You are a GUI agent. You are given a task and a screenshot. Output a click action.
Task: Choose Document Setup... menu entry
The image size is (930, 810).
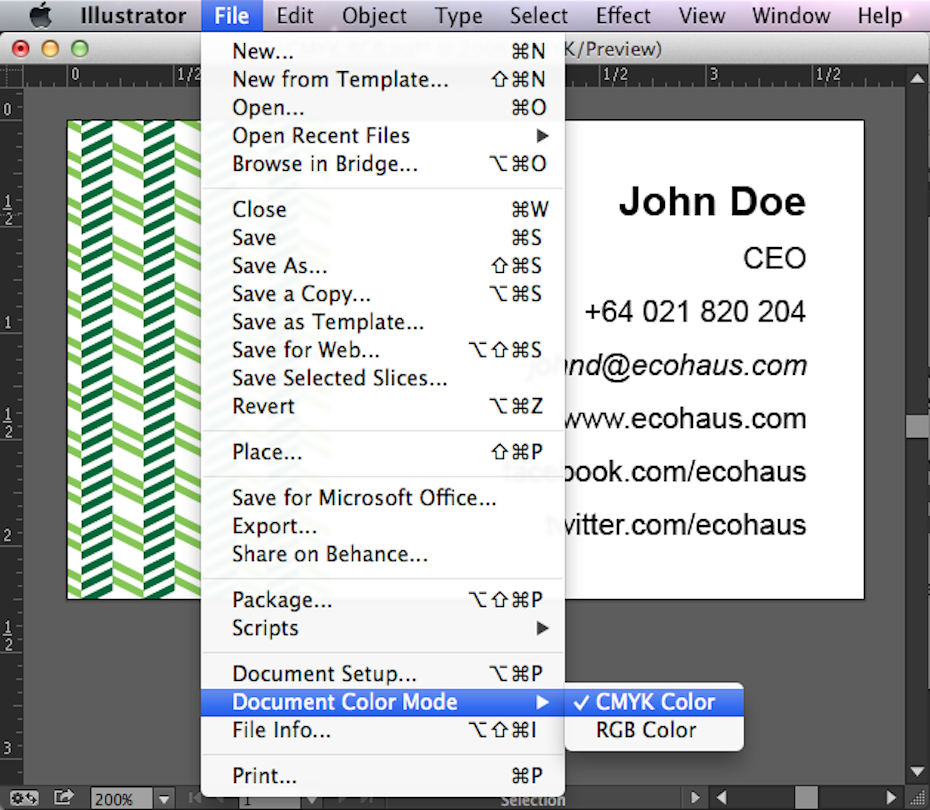click(x=324, y=674)
